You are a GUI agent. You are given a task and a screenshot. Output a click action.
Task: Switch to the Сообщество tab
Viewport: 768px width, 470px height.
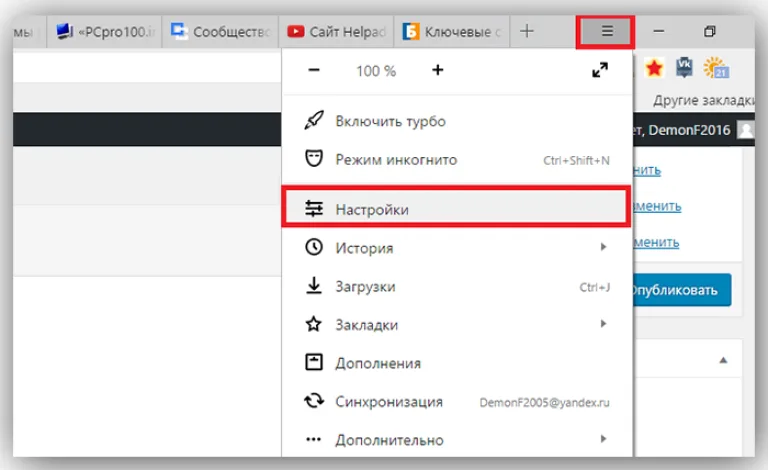(x=220, y=32)
